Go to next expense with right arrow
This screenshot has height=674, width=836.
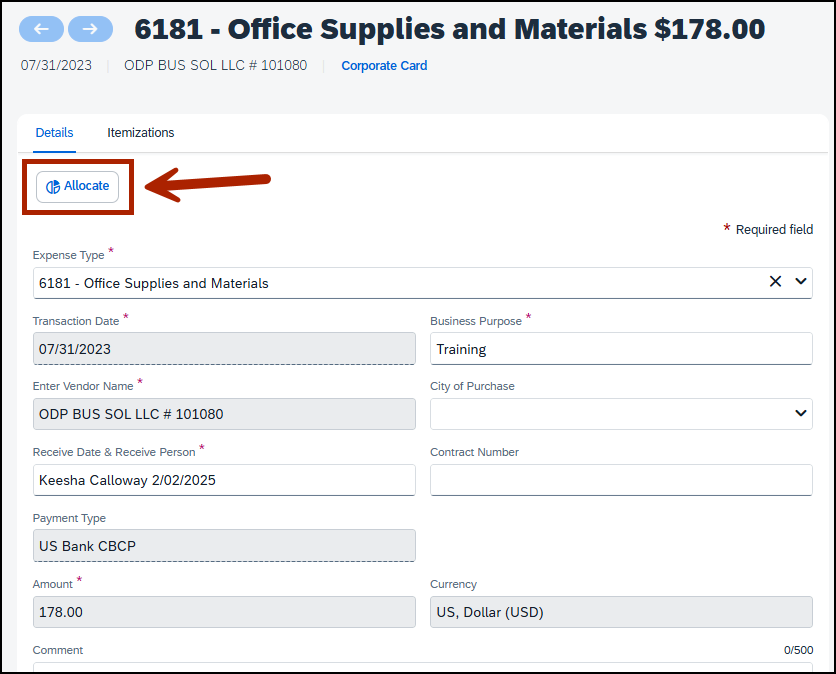coord(90,29)
